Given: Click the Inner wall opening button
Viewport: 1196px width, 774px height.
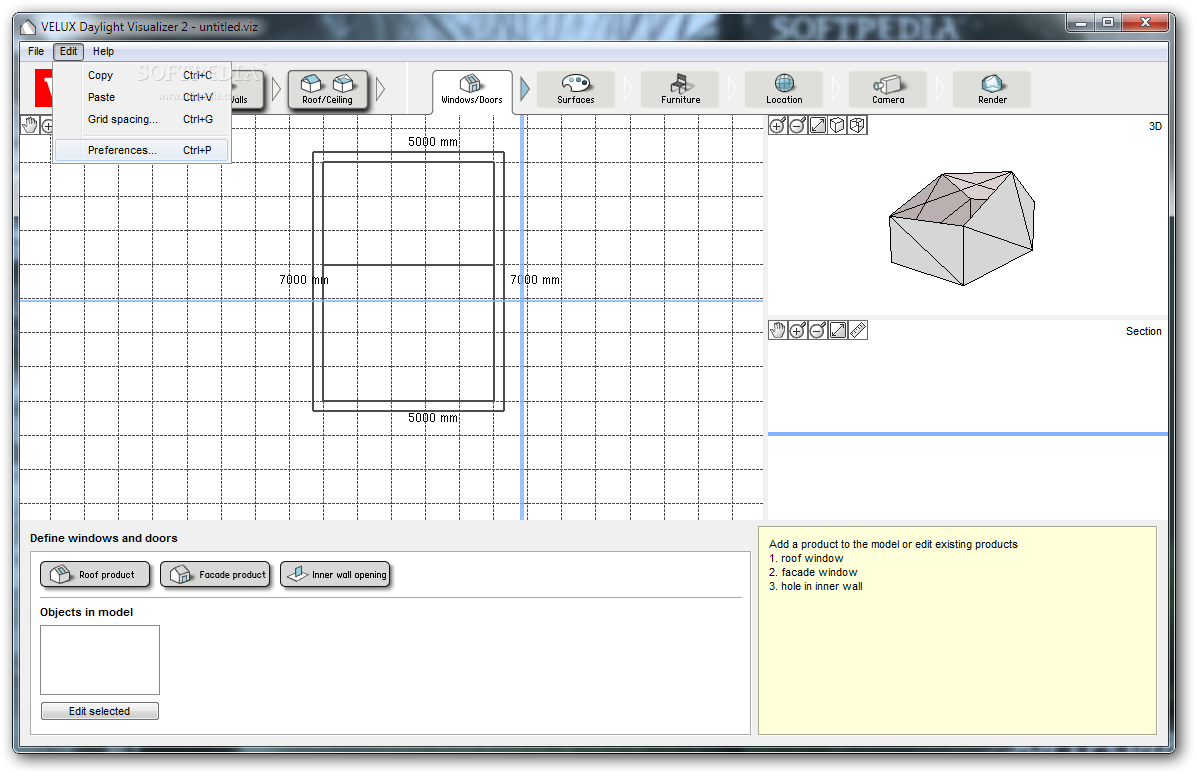Looking at the screenshot, I should coord(336,574).
